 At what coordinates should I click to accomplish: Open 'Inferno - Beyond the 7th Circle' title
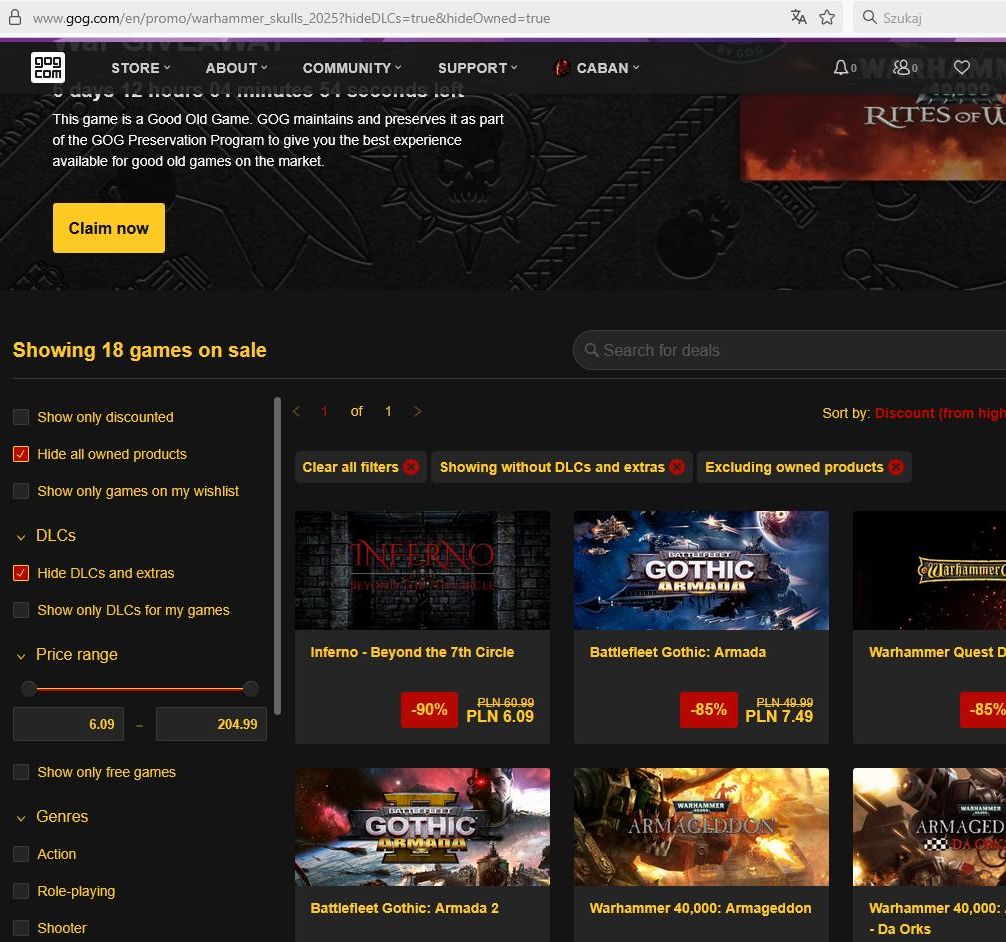coord(412,652)
